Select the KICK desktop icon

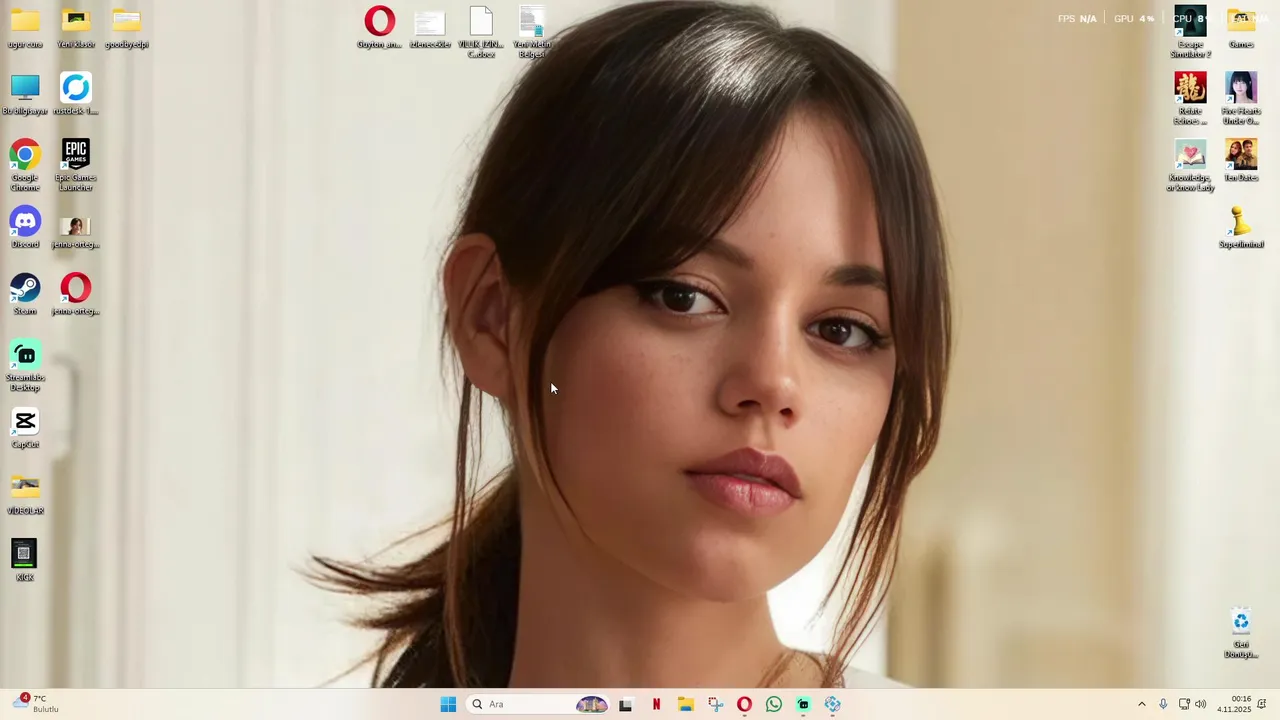25,561
